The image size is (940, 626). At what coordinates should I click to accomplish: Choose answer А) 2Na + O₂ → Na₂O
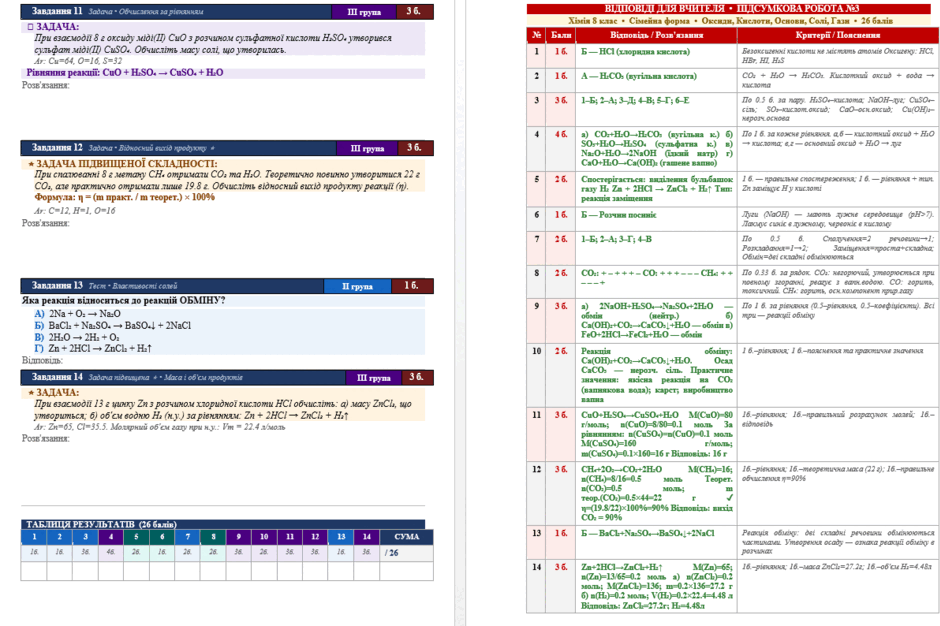point(77,314)
